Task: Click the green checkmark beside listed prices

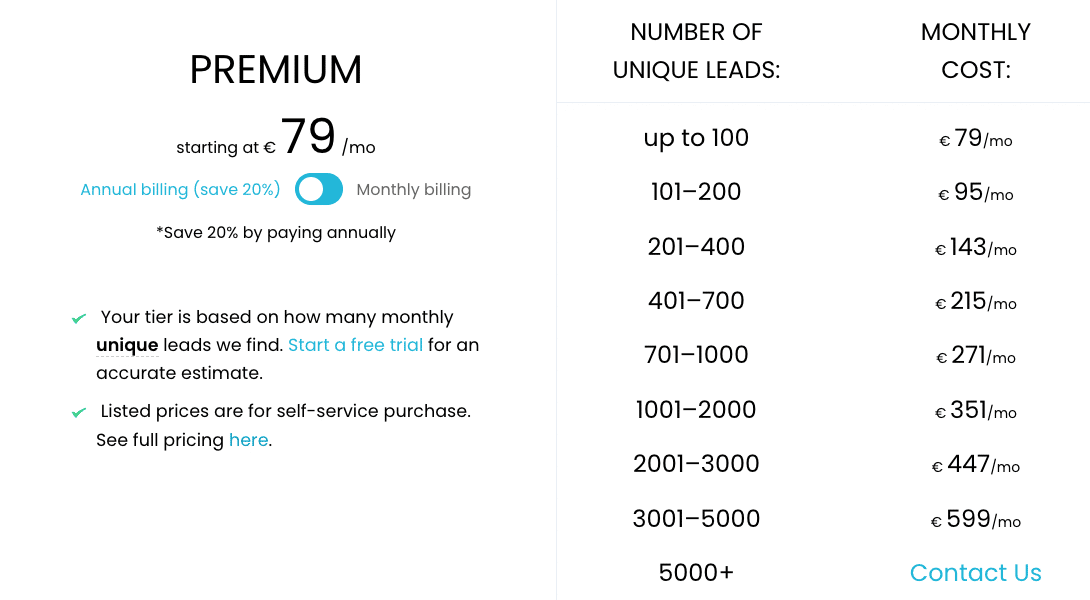Action: coord(79,412)
